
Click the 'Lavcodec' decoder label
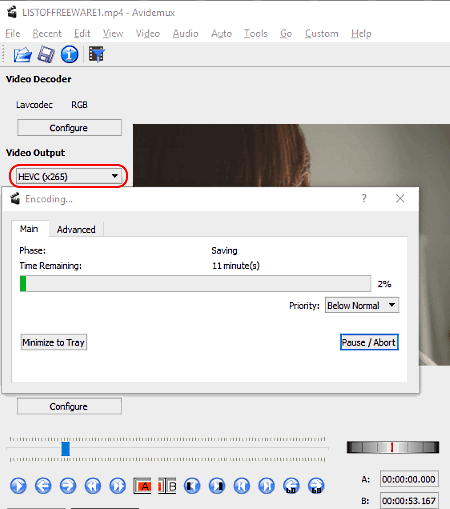click(x=34, y=105)
